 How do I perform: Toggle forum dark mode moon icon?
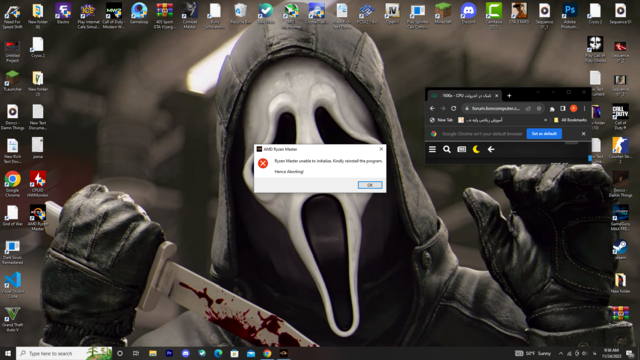tap(476, 149)
